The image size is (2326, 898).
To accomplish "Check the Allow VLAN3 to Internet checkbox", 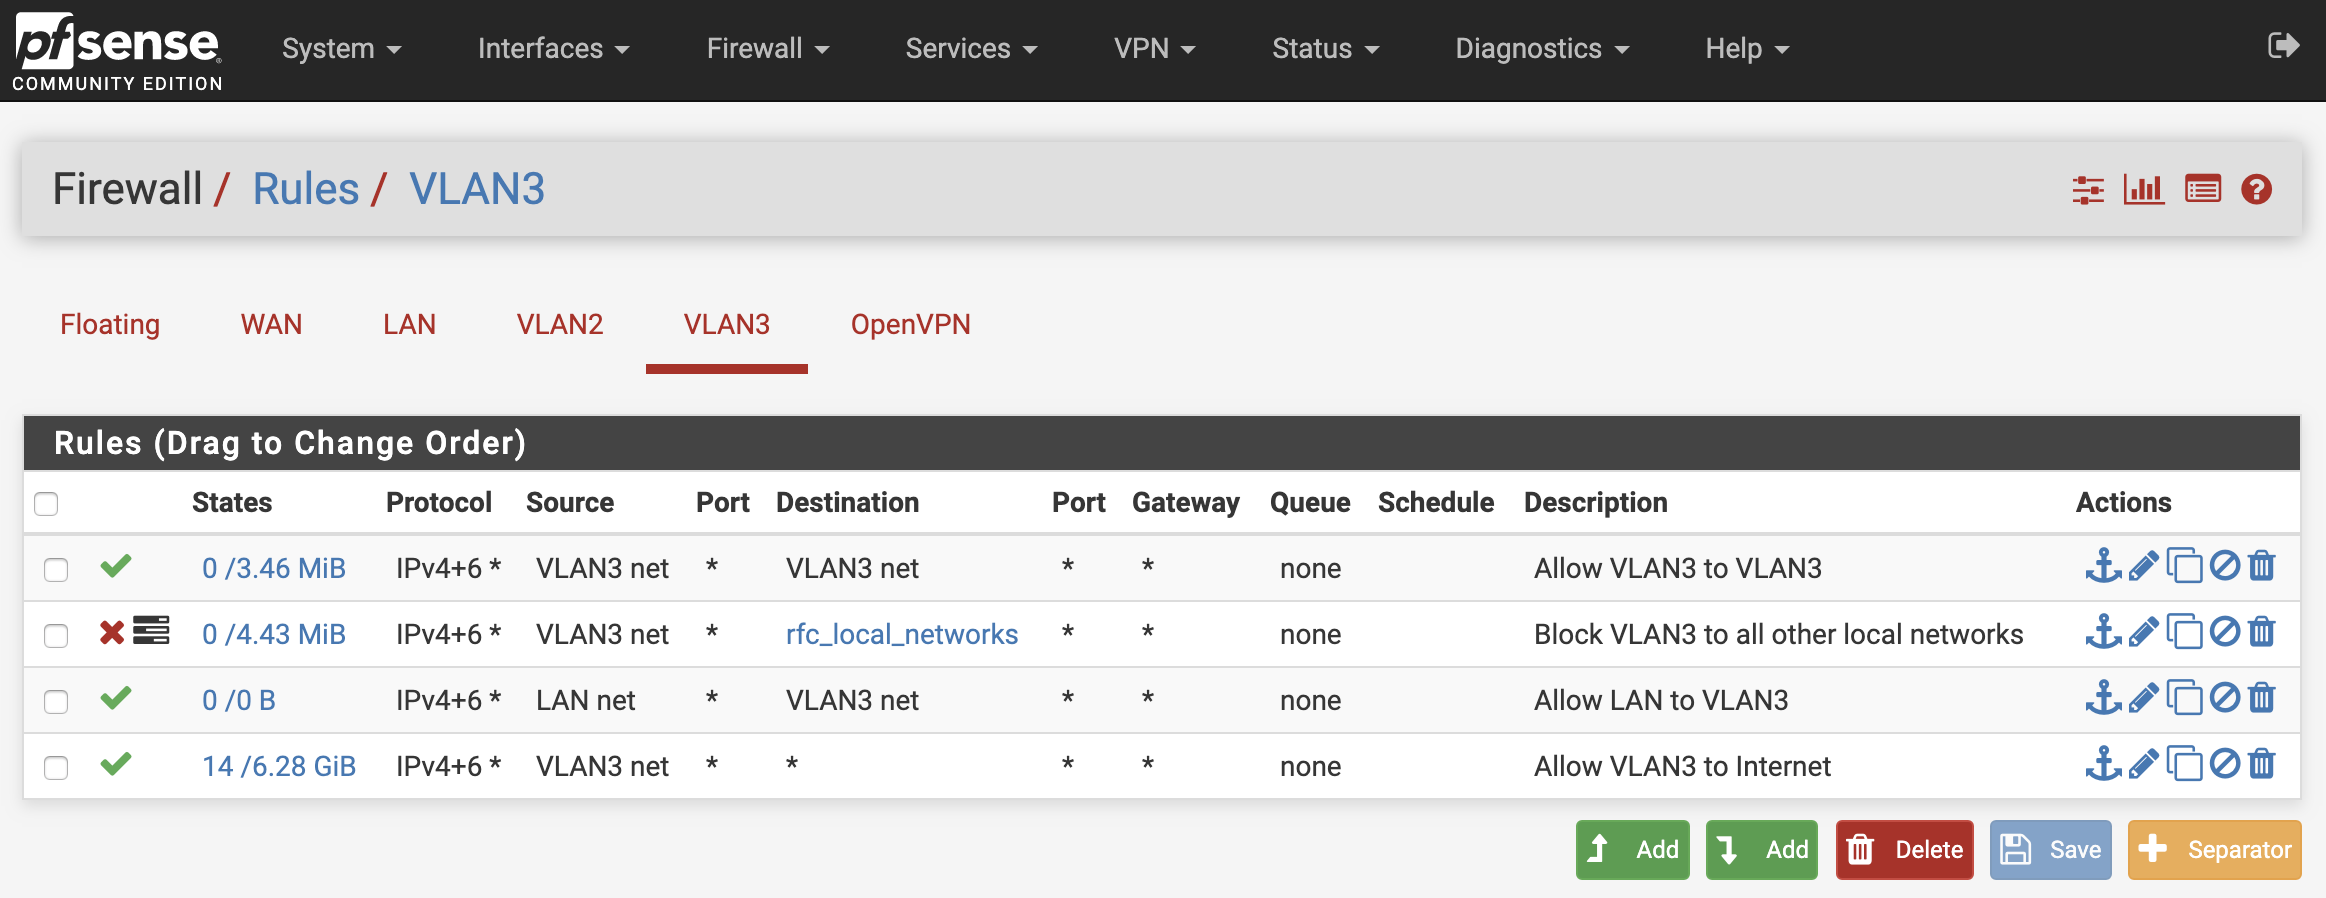I will pos(56,767).
